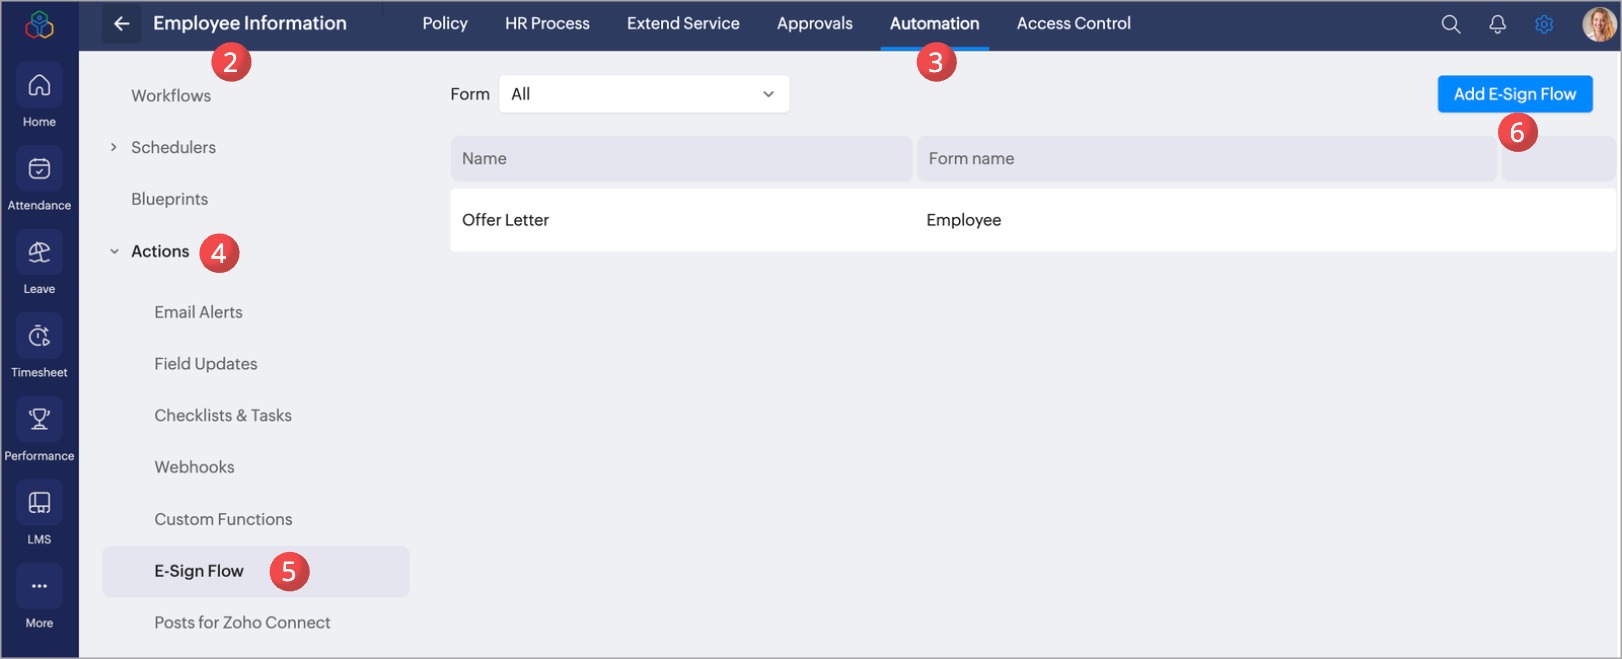The image size is (1622, 659).
Task: Open the Attendance module icon
Action: pos(39,169)
